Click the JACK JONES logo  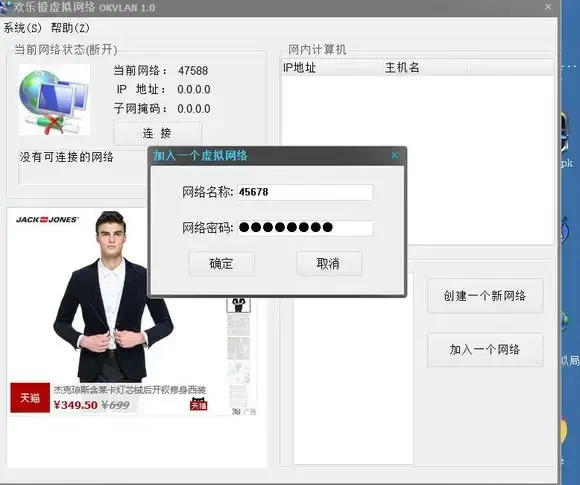click(x=47, y=219)
